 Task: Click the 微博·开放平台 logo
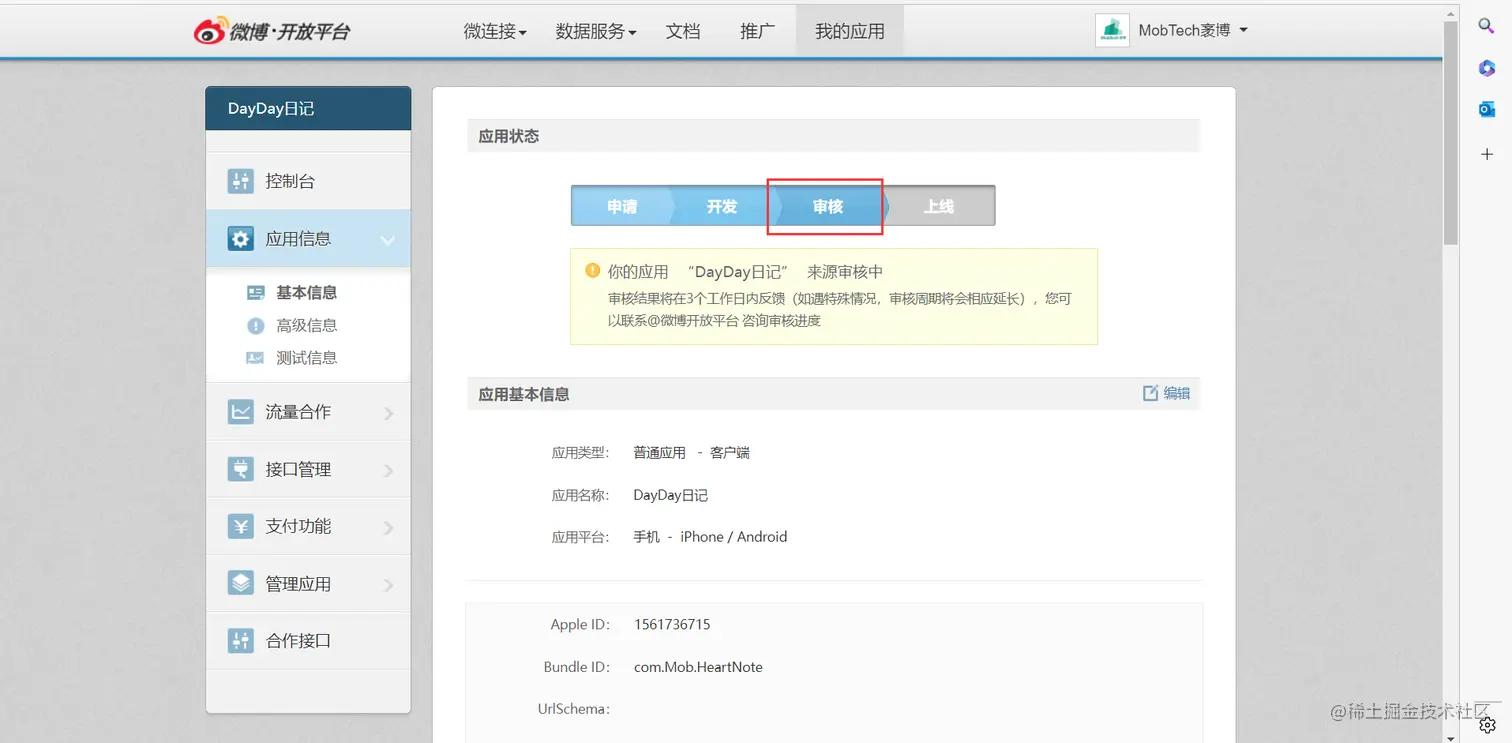pos(272,30)
